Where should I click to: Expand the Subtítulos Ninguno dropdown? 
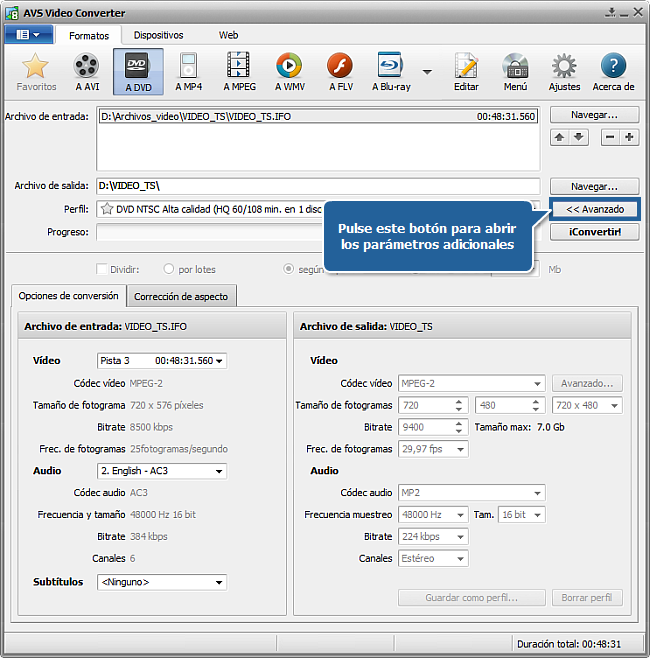(x=162, y=582)
